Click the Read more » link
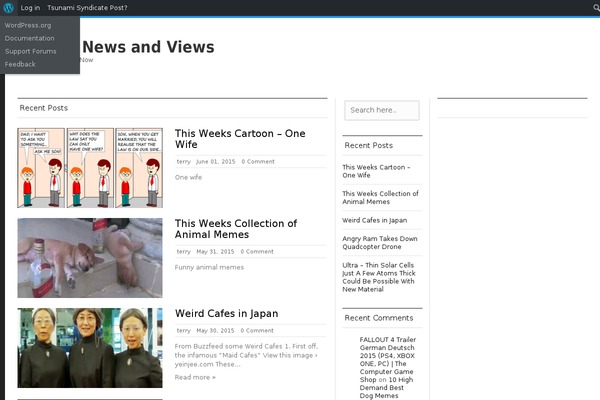Screen dimensions: 600x400 (195, 377)
